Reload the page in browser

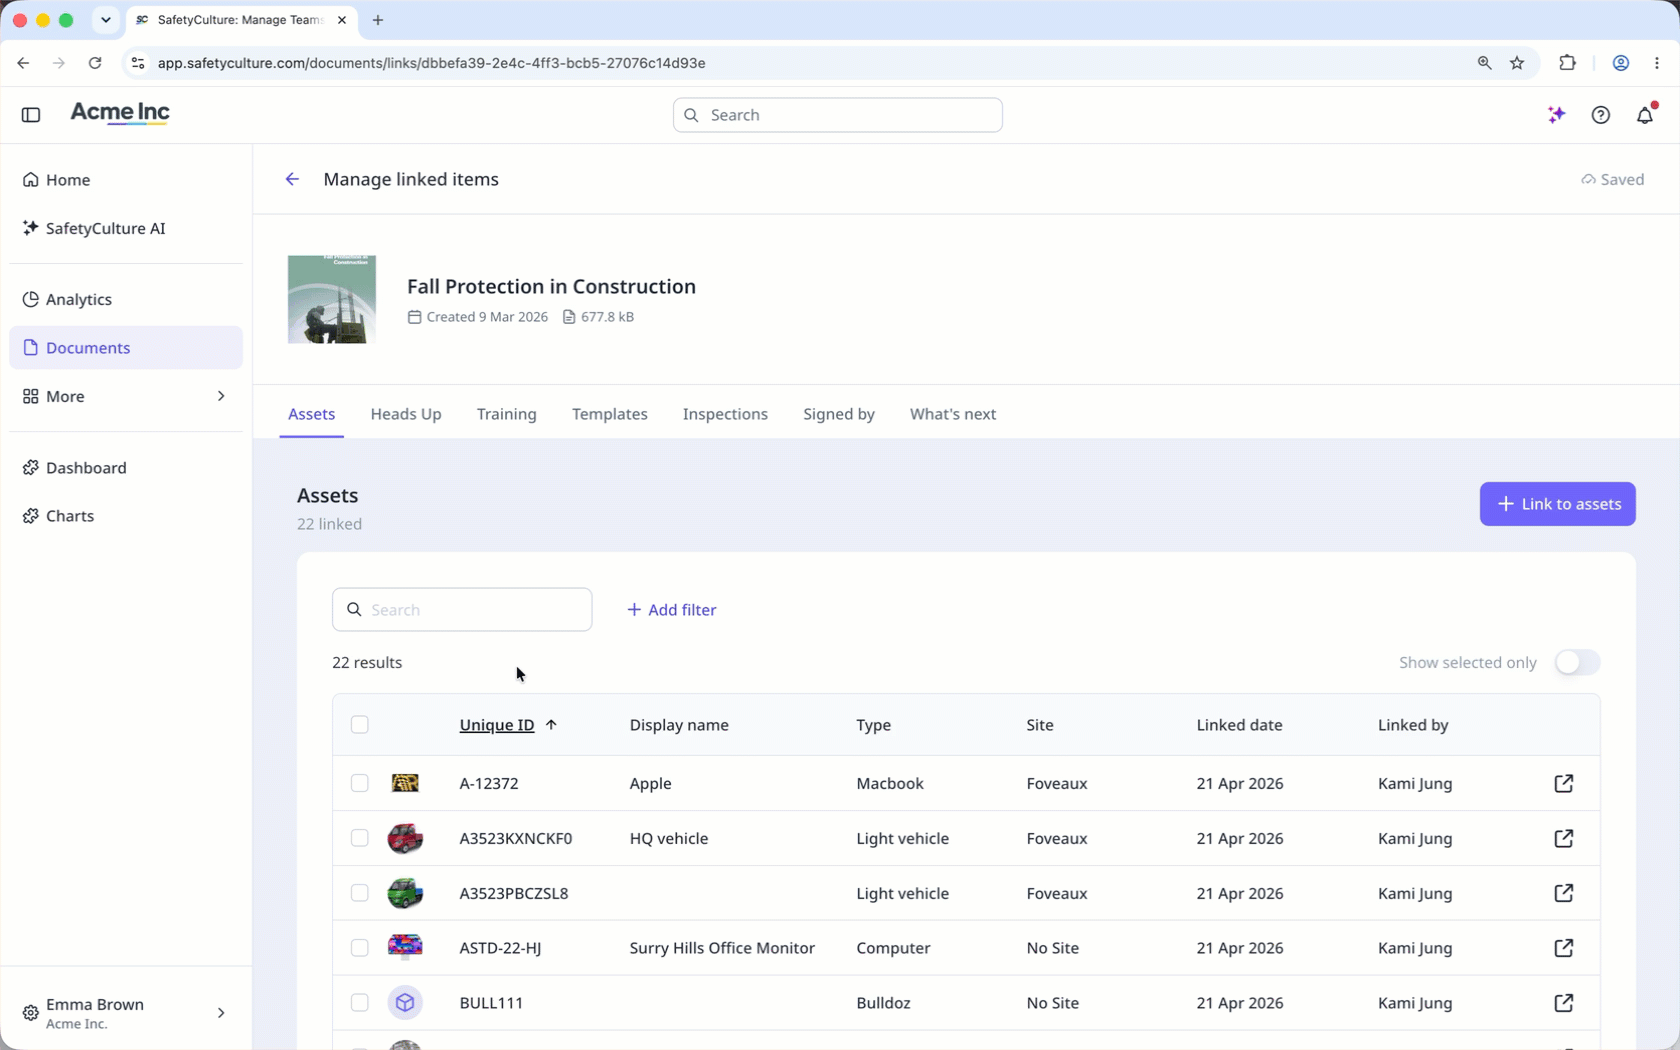[x=95, y=63]
